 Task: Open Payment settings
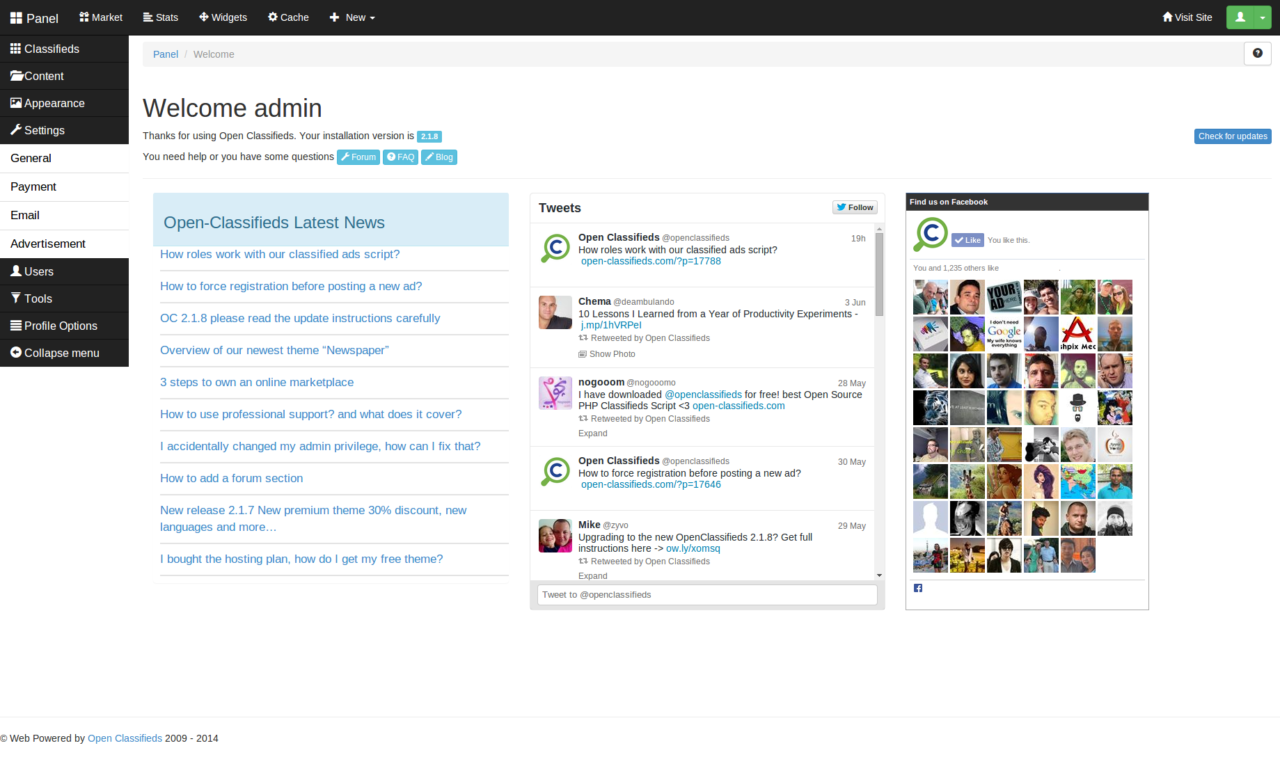coord(64,187)
